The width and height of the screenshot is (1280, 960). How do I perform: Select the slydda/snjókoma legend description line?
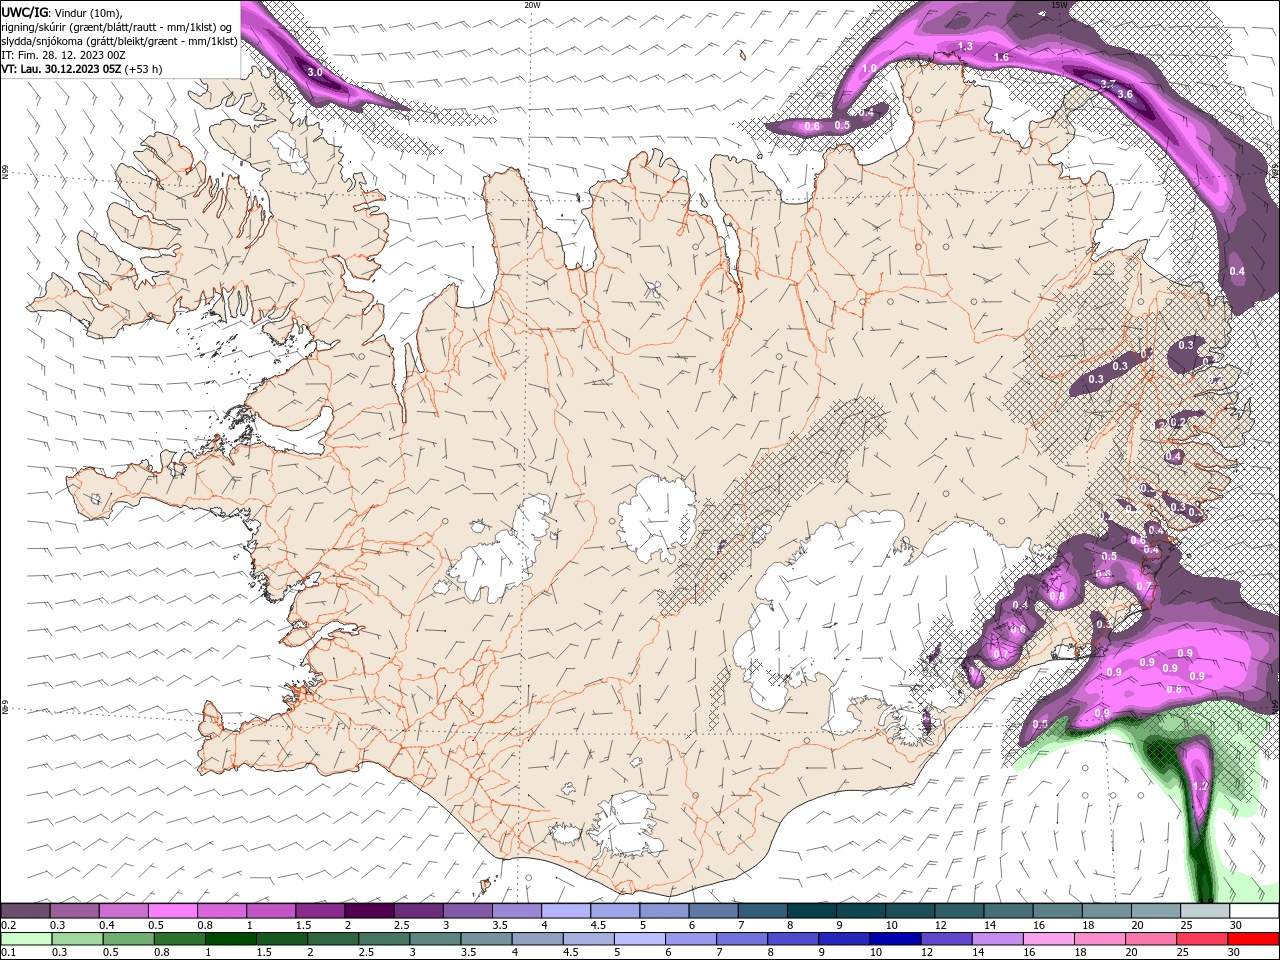click(x=119, y=41)
